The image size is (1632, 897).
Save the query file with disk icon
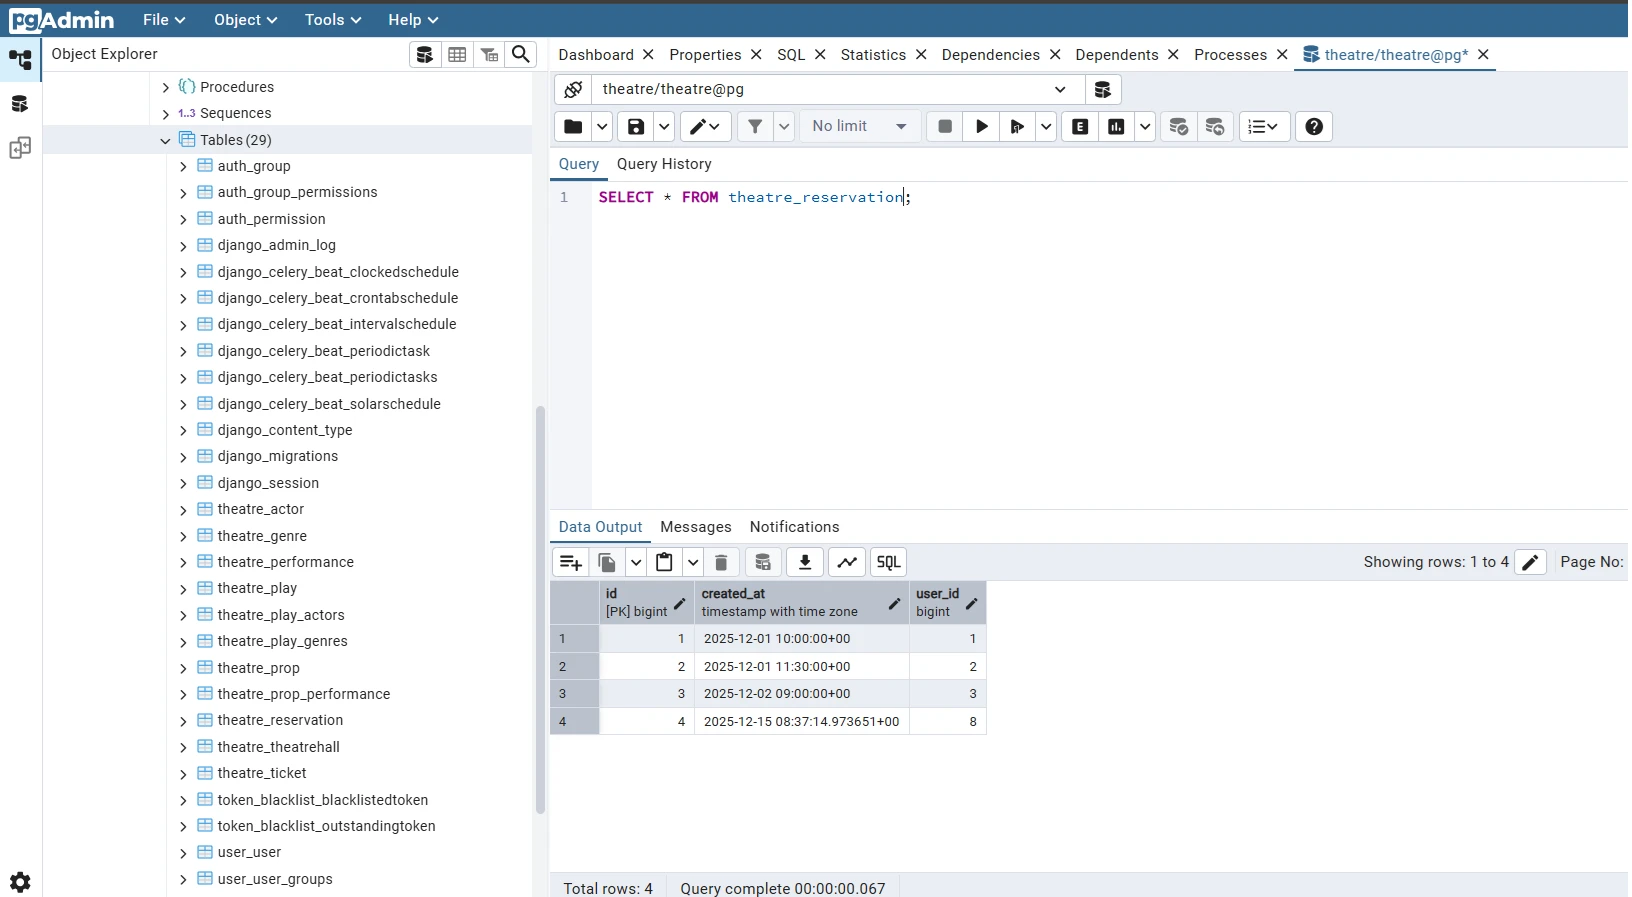pos(636,126)
